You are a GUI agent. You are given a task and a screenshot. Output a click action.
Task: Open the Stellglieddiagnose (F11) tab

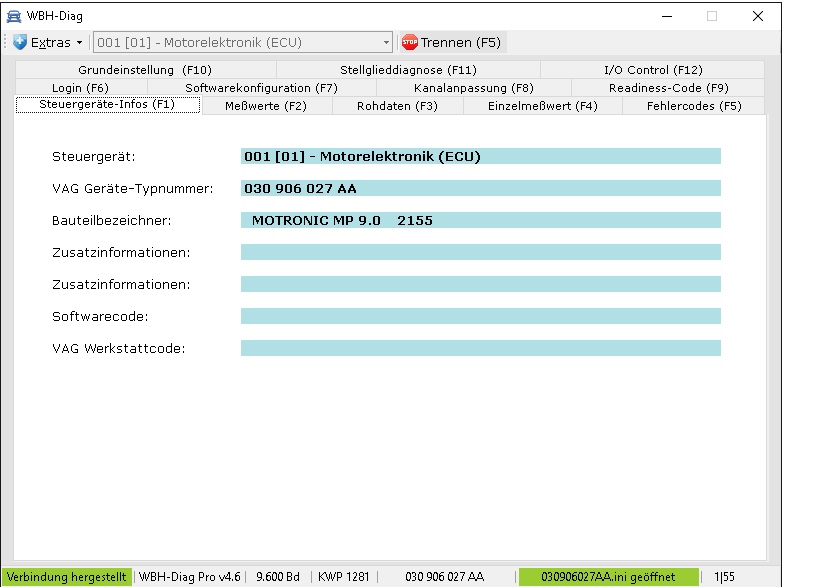pyautogui.click(x=408, y=70)
